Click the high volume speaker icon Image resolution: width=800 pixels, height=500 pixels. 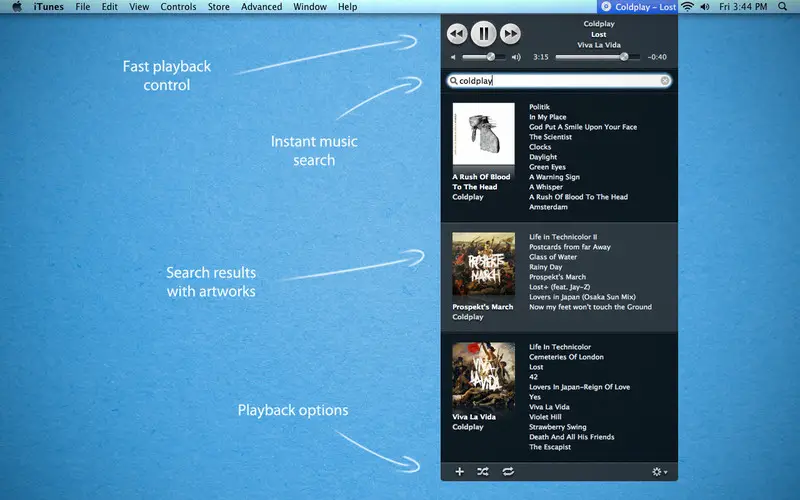click(516, 57)
